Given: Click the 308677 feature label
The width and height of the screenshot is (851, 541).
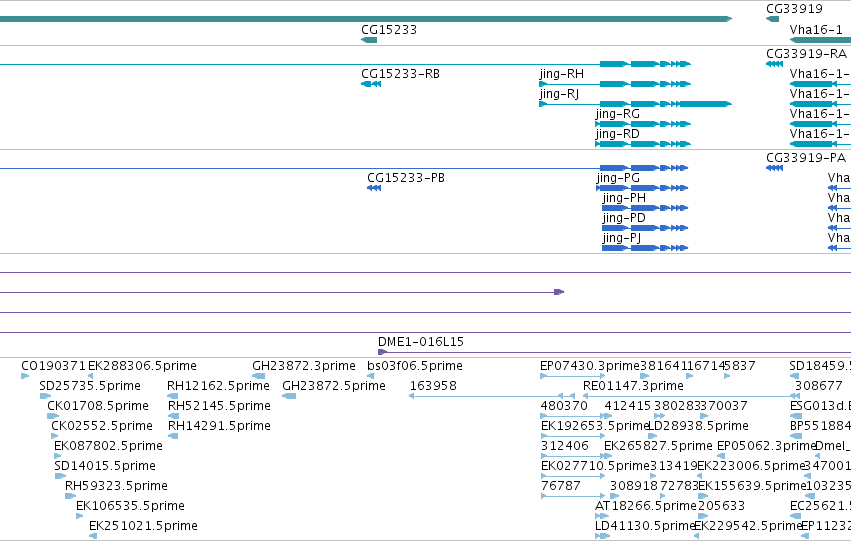Looking at the screenshot, I should (x=818, y=386).
